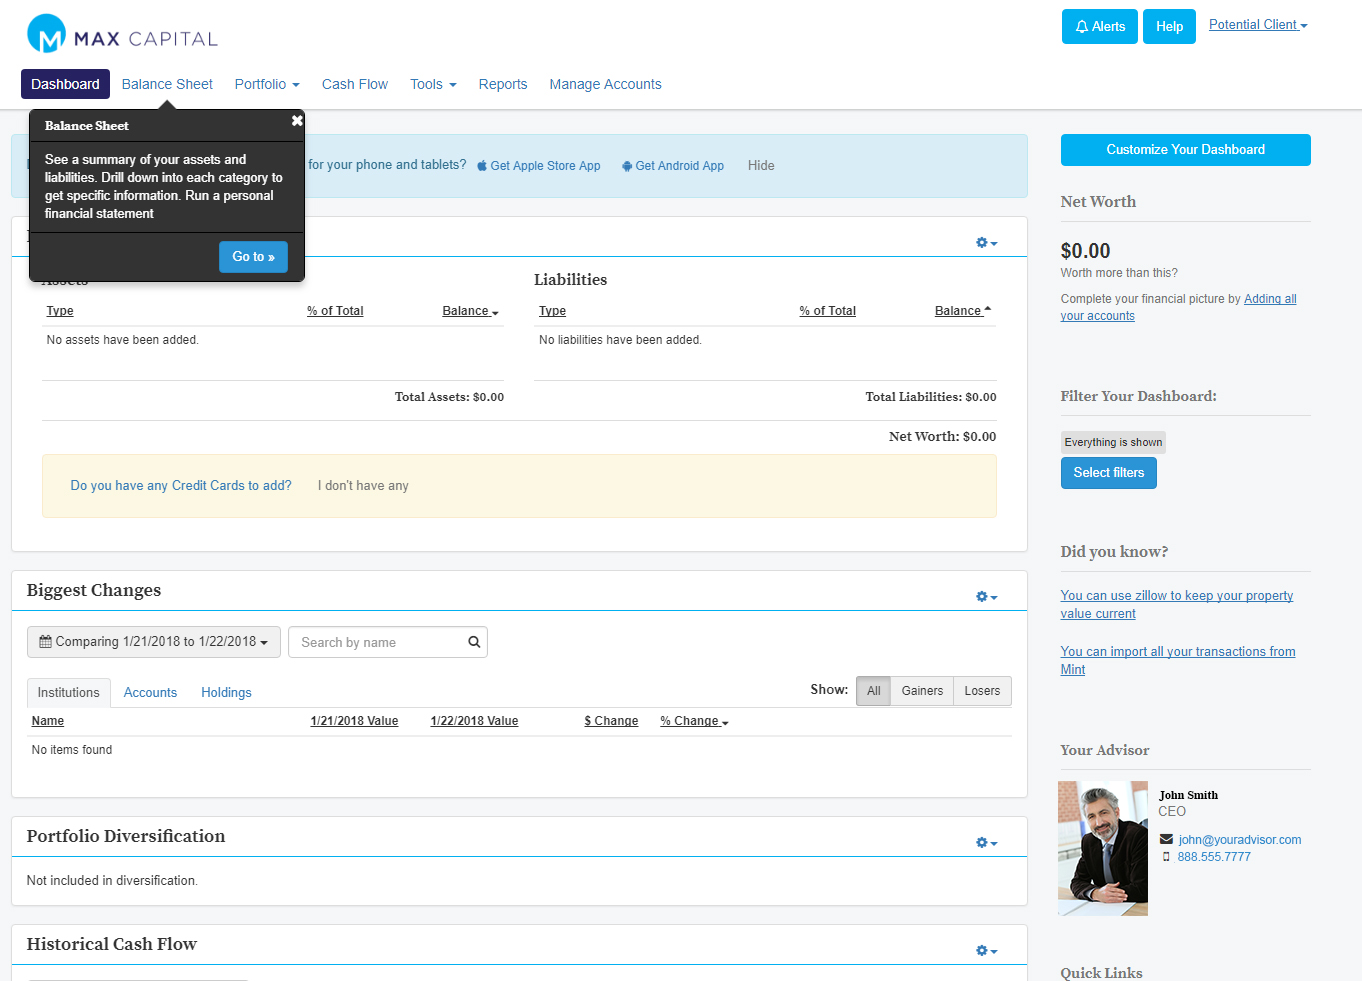Viewport: 1362px width, 981px height.
Task: Sort liabilities by % of Total
Action: click(828, 311)
